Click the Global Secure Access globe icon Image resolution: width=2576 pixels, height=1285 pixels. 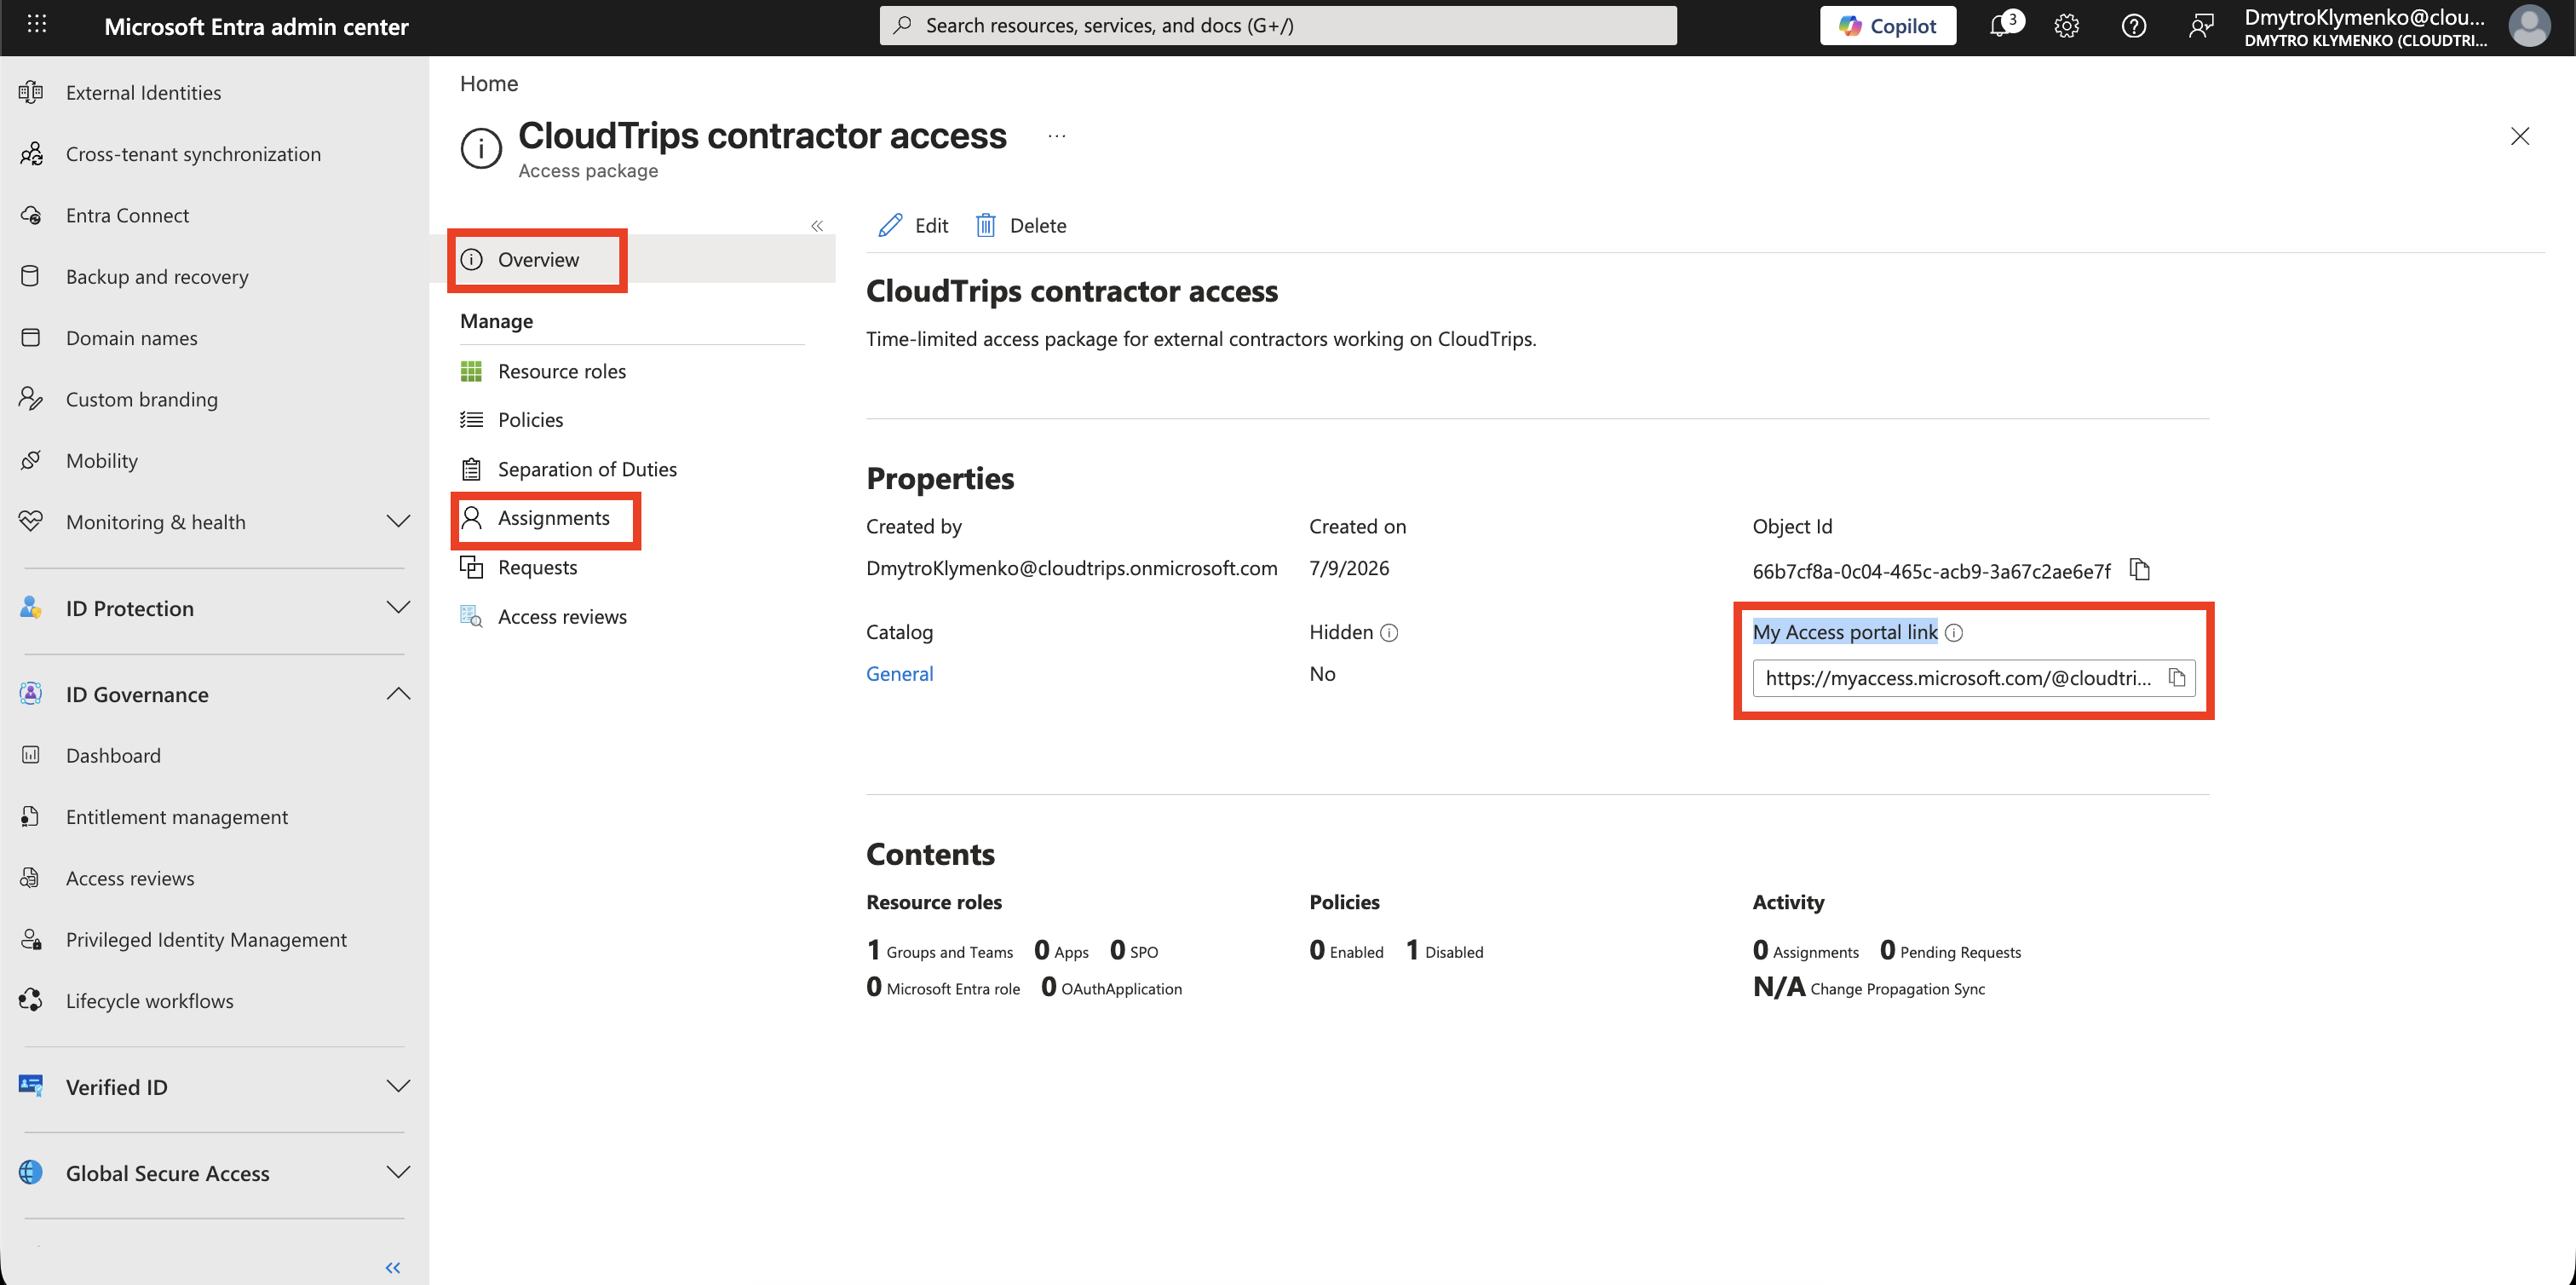(31, 1172)
